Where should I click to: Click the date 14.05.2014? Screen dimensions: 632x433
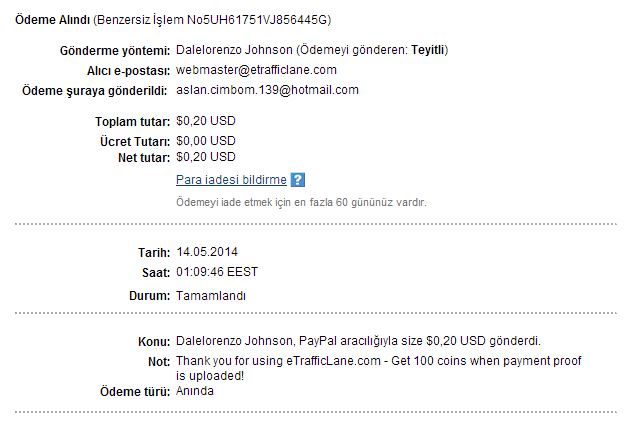click(x=207, y=252)
